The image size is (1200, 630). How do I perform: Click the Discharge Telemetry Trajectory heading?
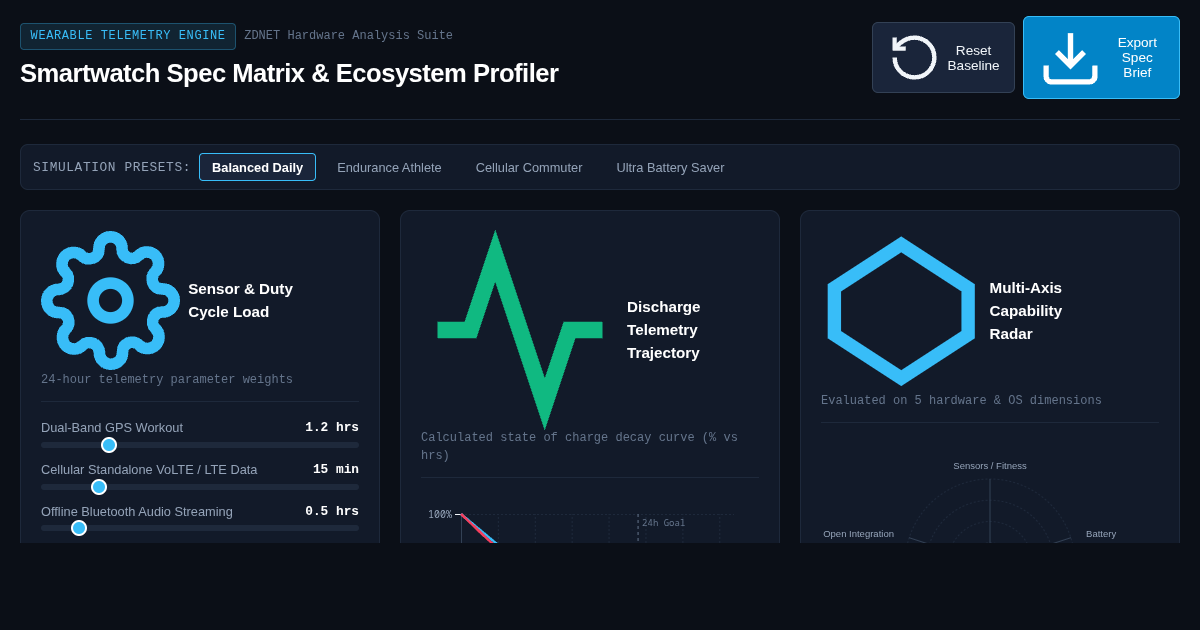pos(663,330)
